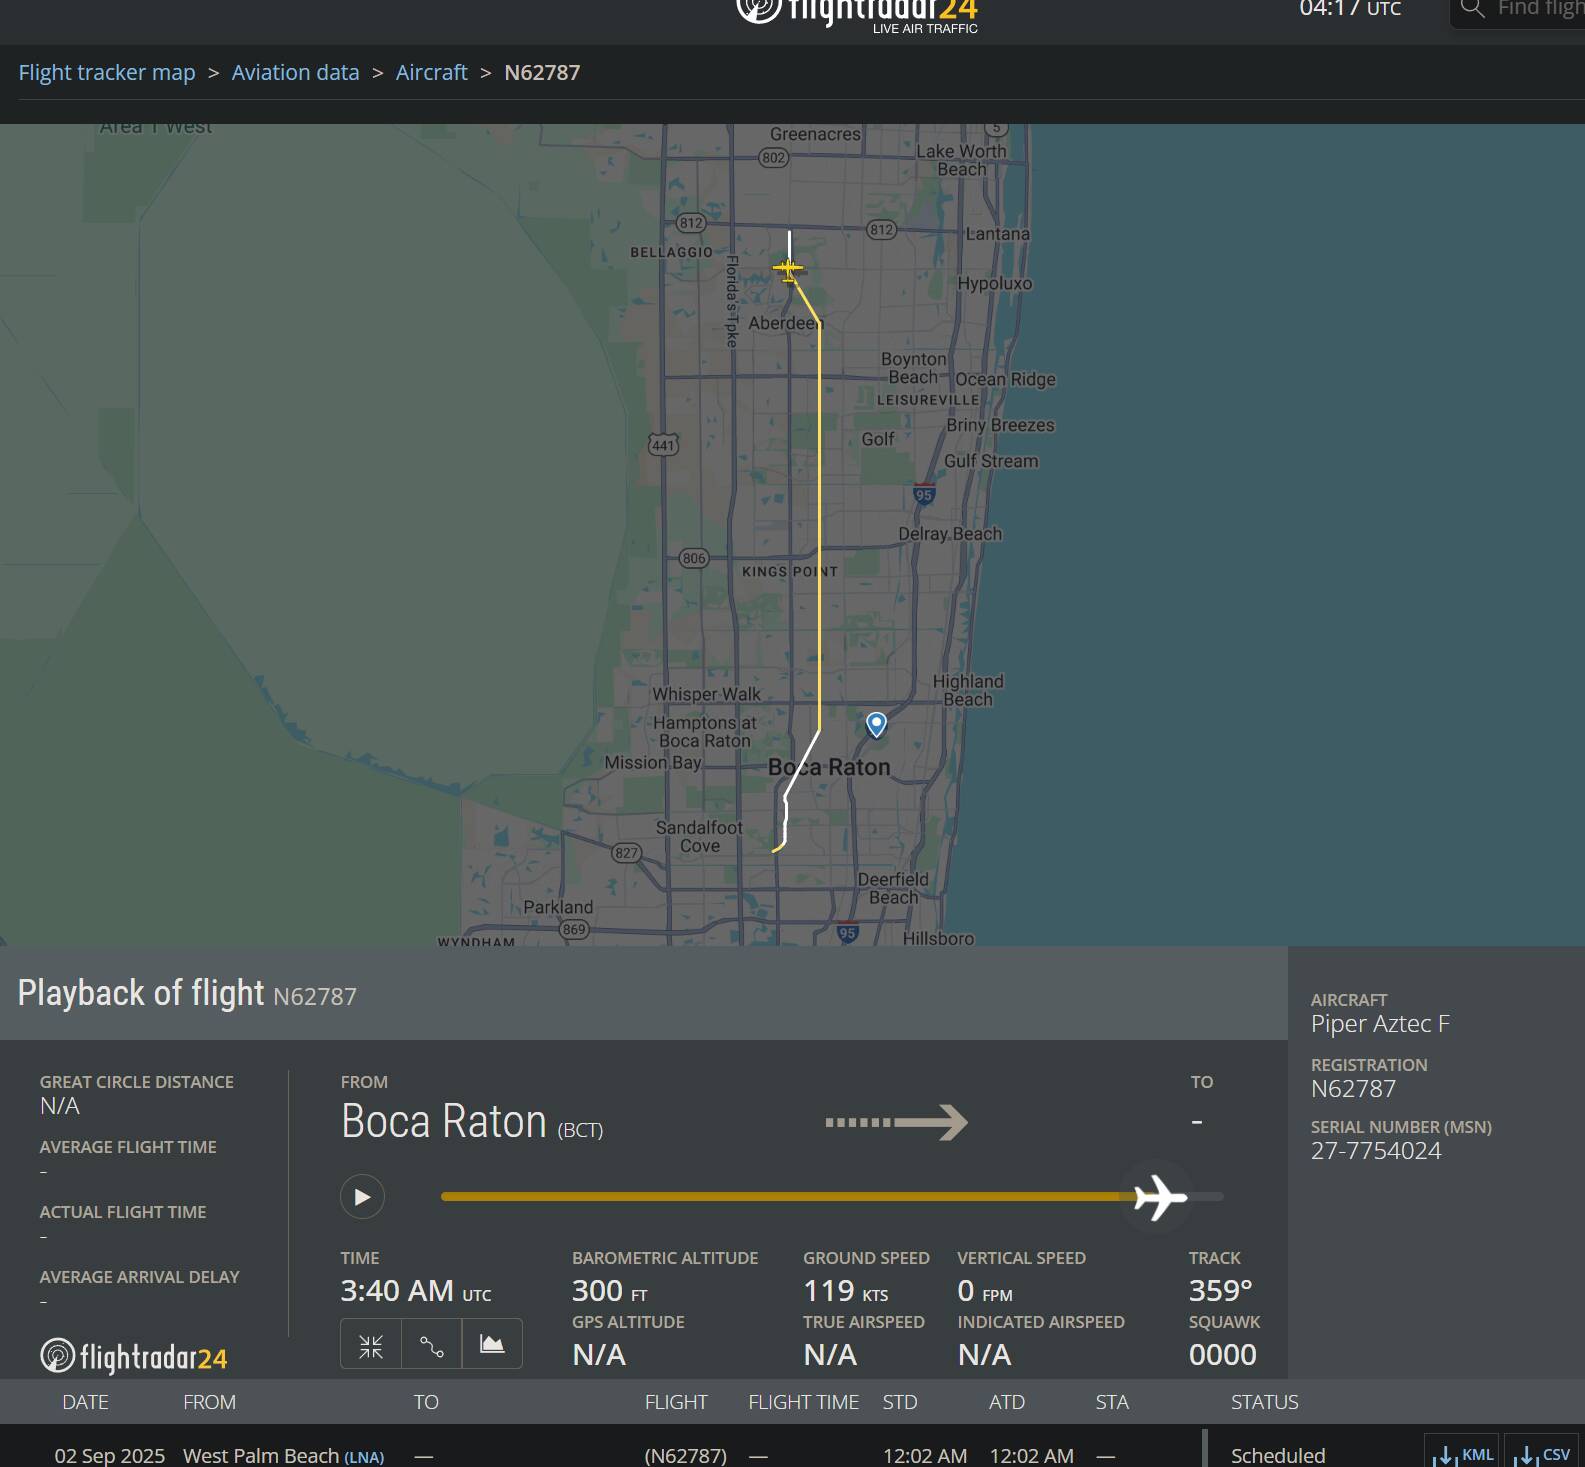Screen dimensions: 1585x1467
Task: Download the KML file for the flight
Action: [1462, 1455]
